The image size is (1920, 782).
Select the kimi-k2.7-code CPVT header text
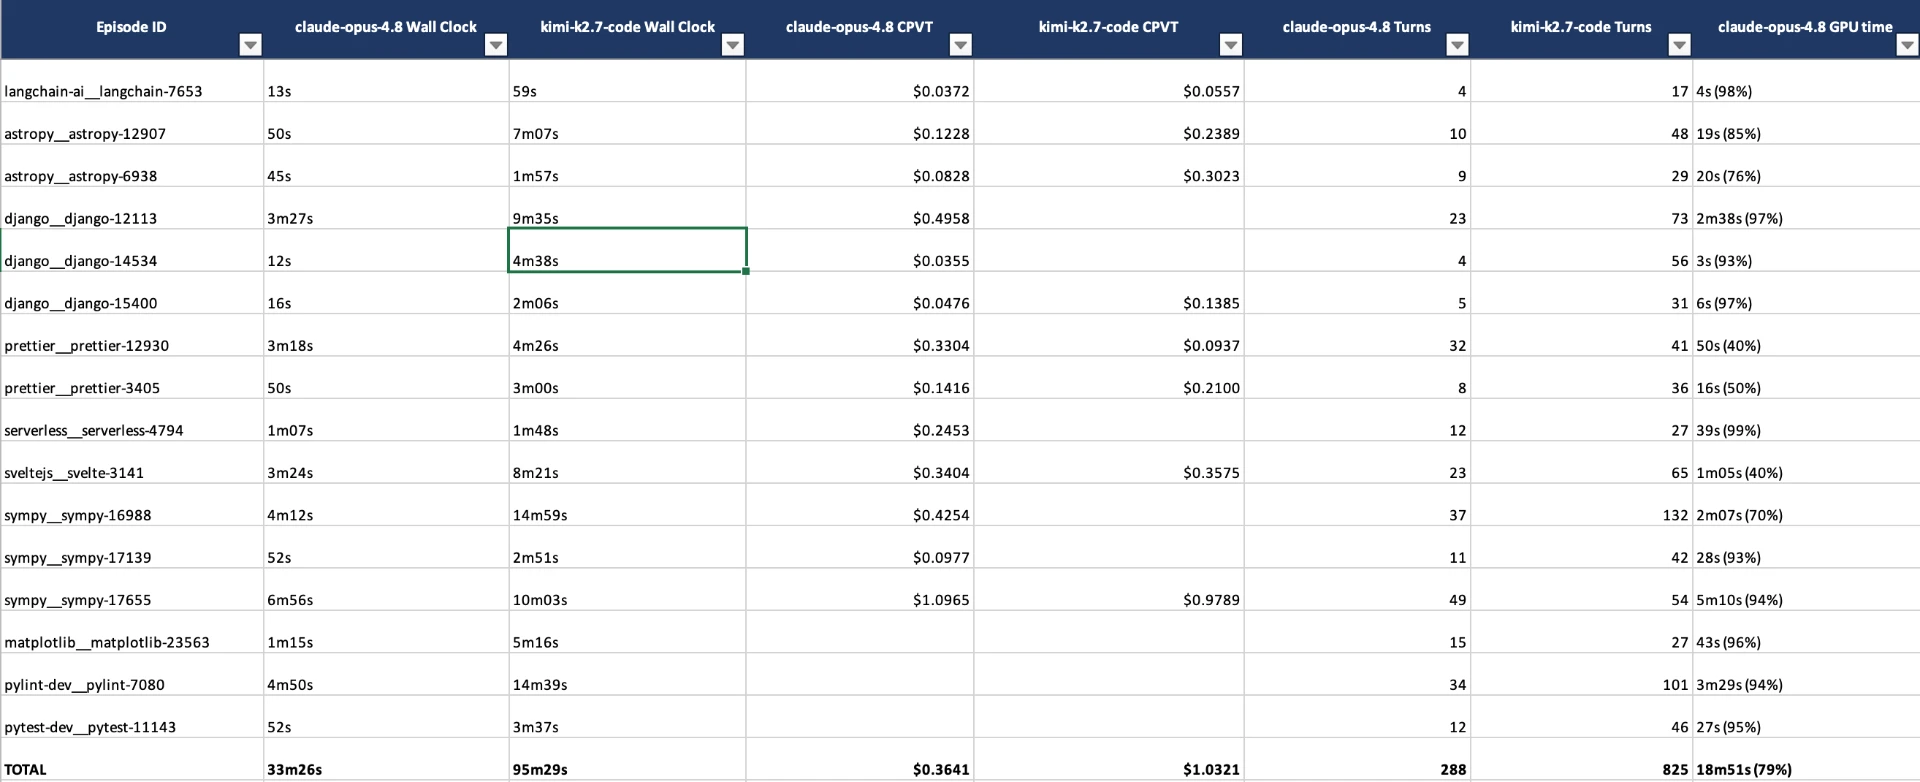click(x=1108, y=27)
